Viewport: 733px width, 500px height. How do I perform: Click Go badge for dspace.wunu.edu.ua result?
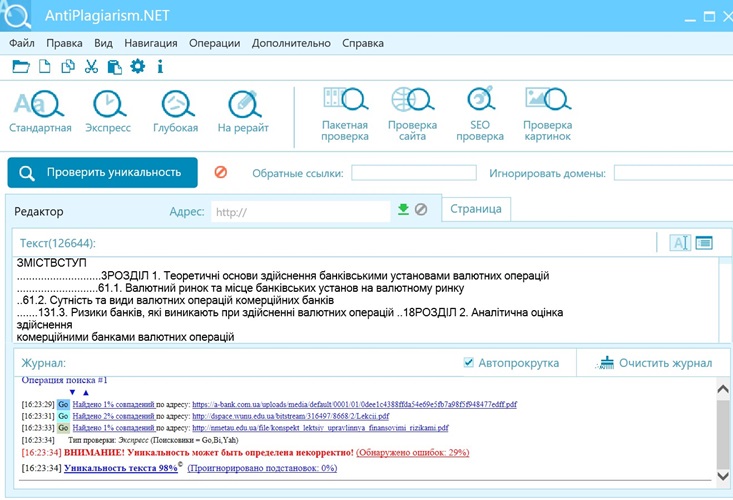click(63, 416)
